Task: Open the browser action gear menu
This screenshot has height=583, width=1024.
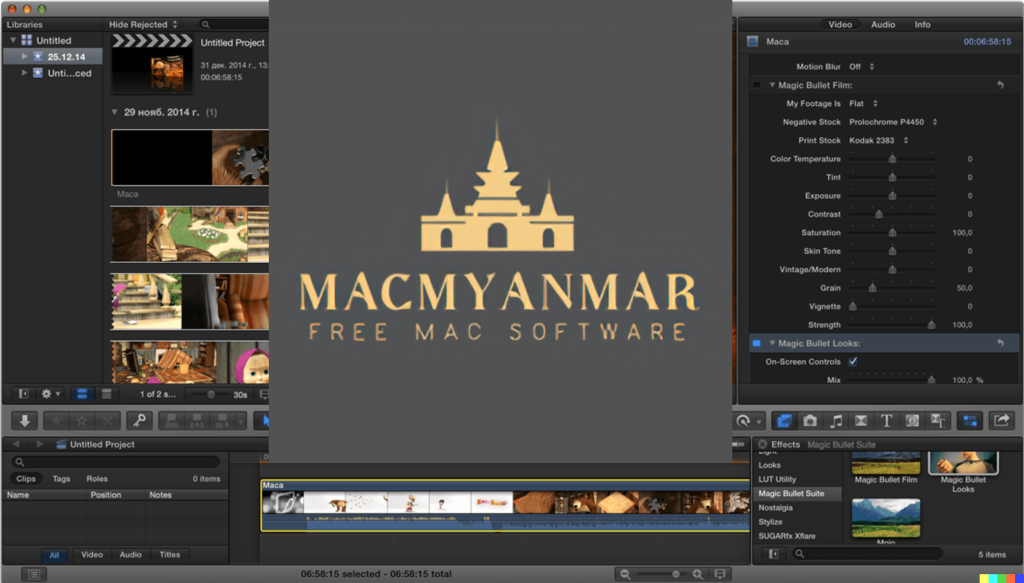Action: click(x=50, y=394)
